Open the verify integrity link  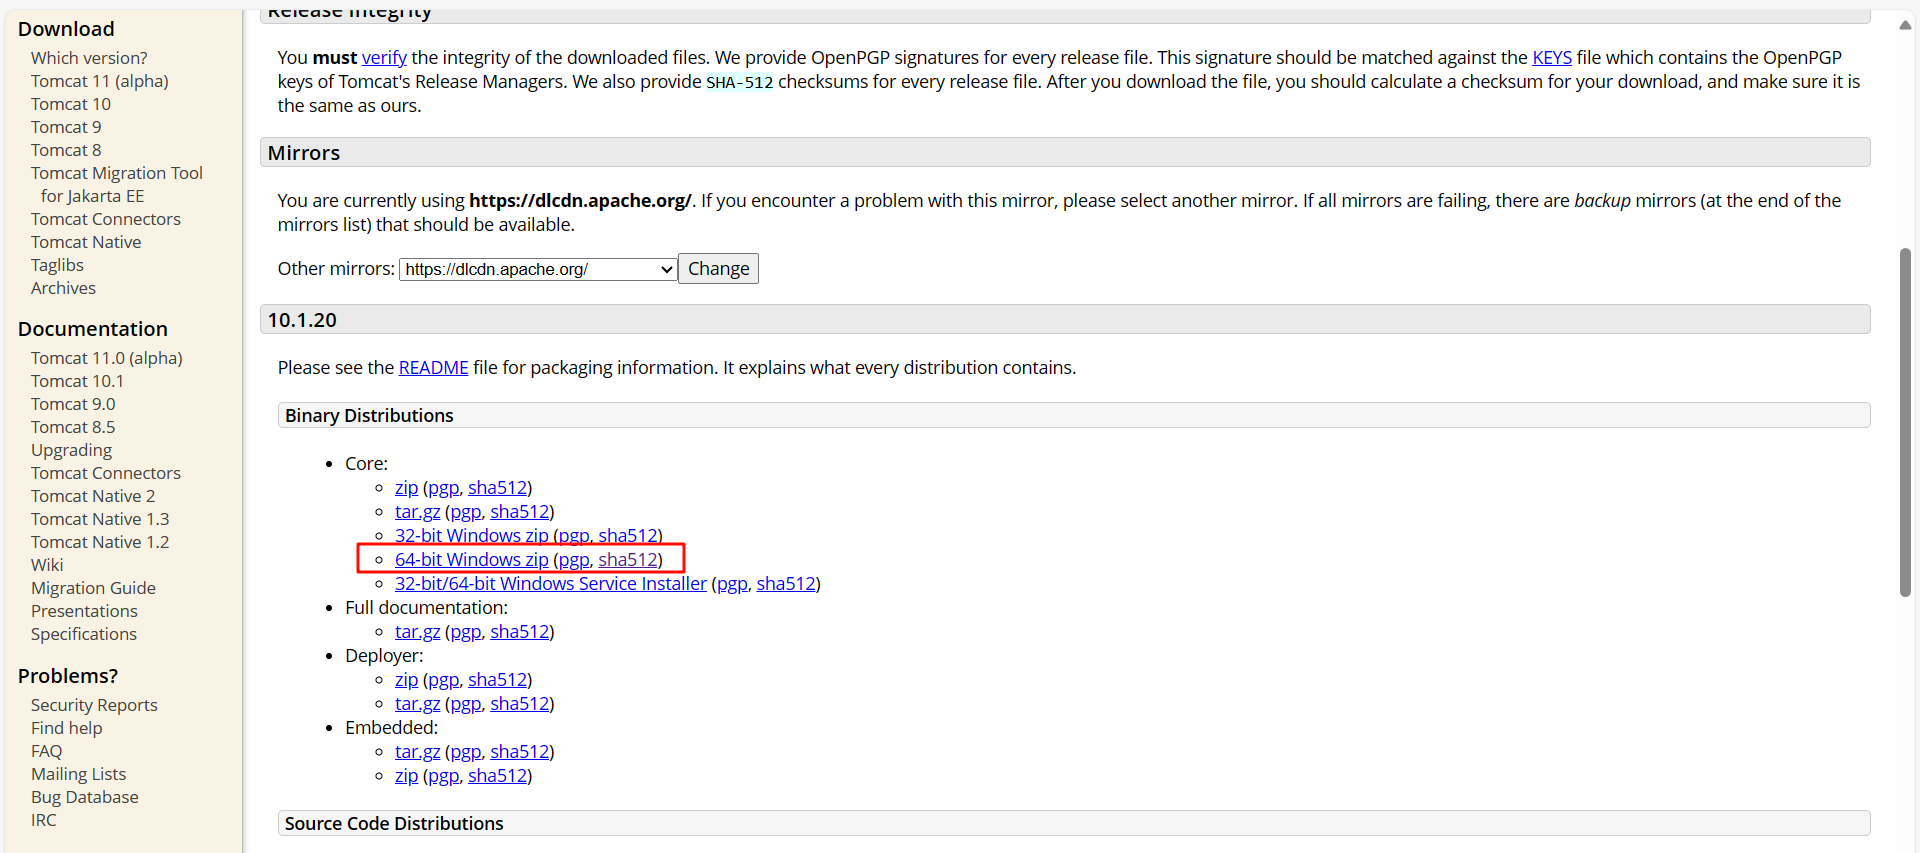(x=384, y=58)
